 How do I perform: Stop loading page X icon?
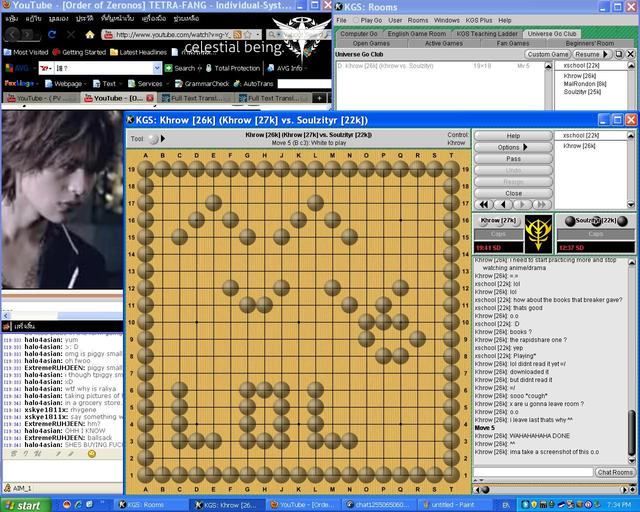pyautogui.click(x=71, y=35)
